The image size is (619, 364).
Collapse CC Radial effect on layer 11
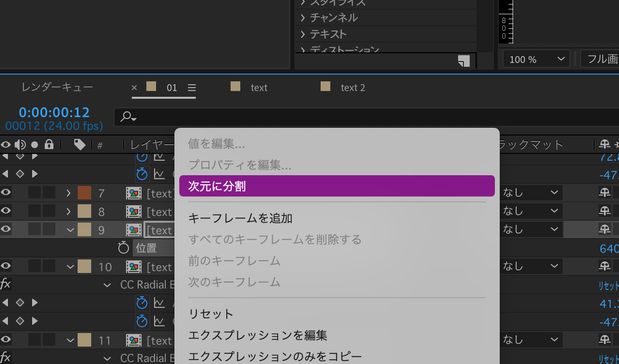coord(107,359)
